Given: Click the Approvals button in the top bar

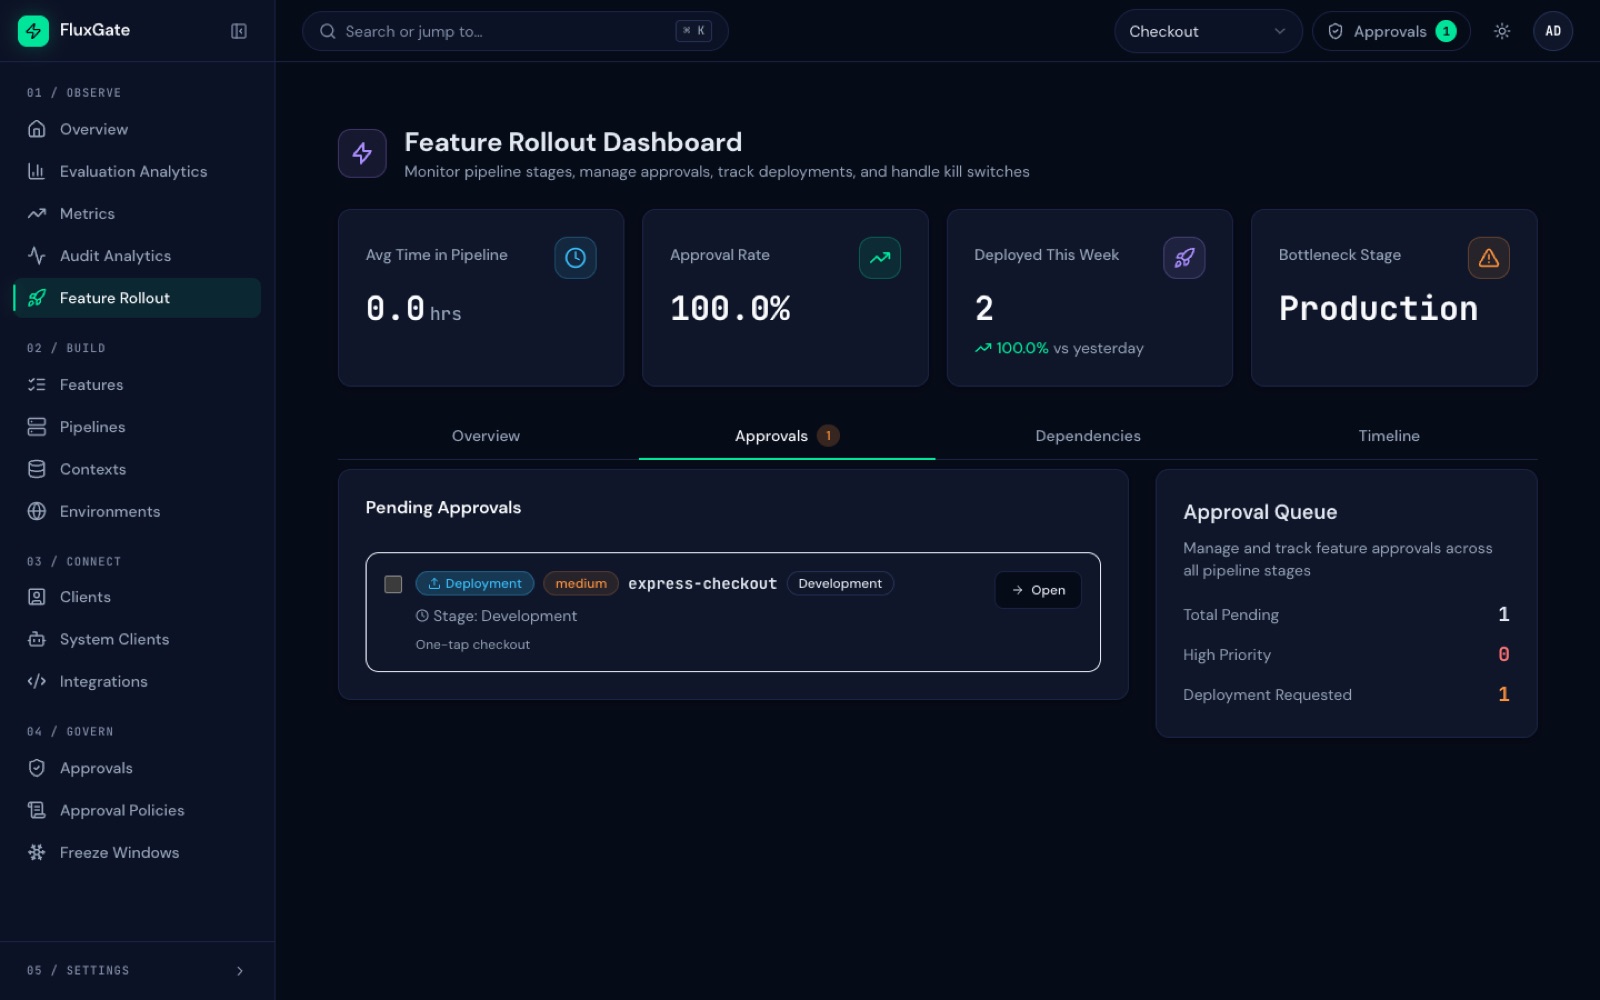Looking at the screenshot, I should point(1391,31).
